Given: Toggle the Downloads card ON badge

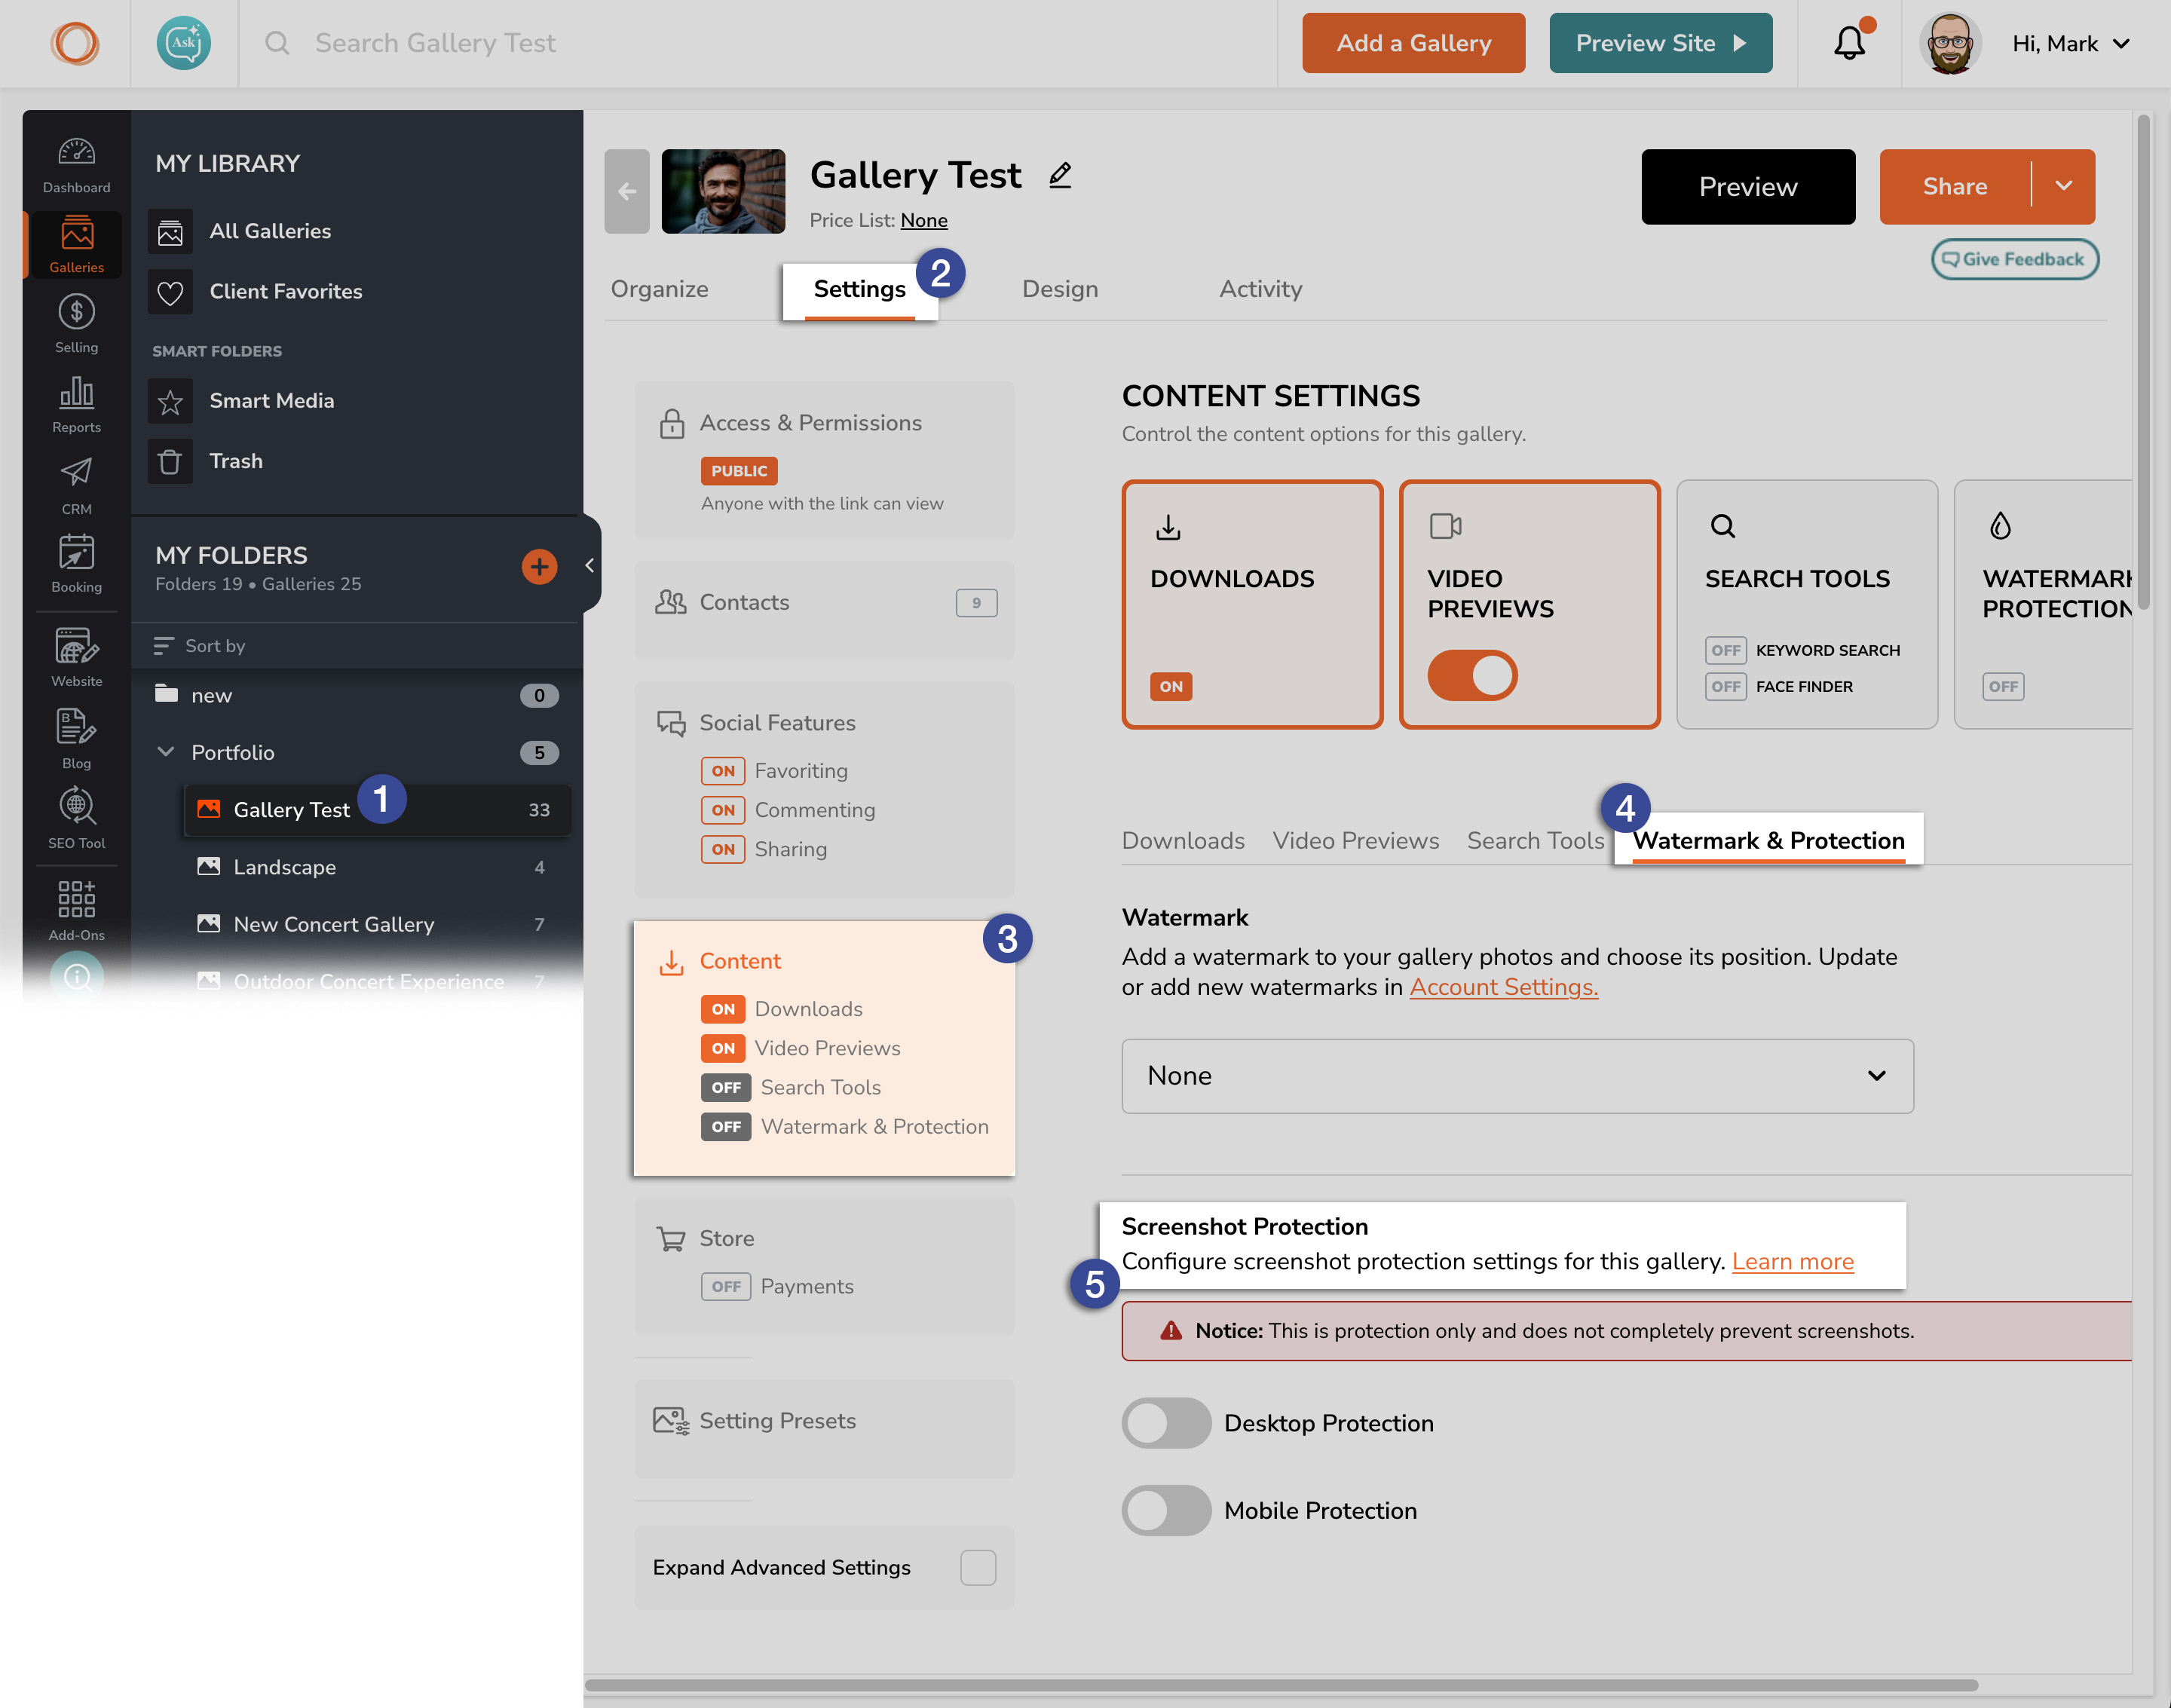Looking at the screenshot, I should pos(1171,687).
